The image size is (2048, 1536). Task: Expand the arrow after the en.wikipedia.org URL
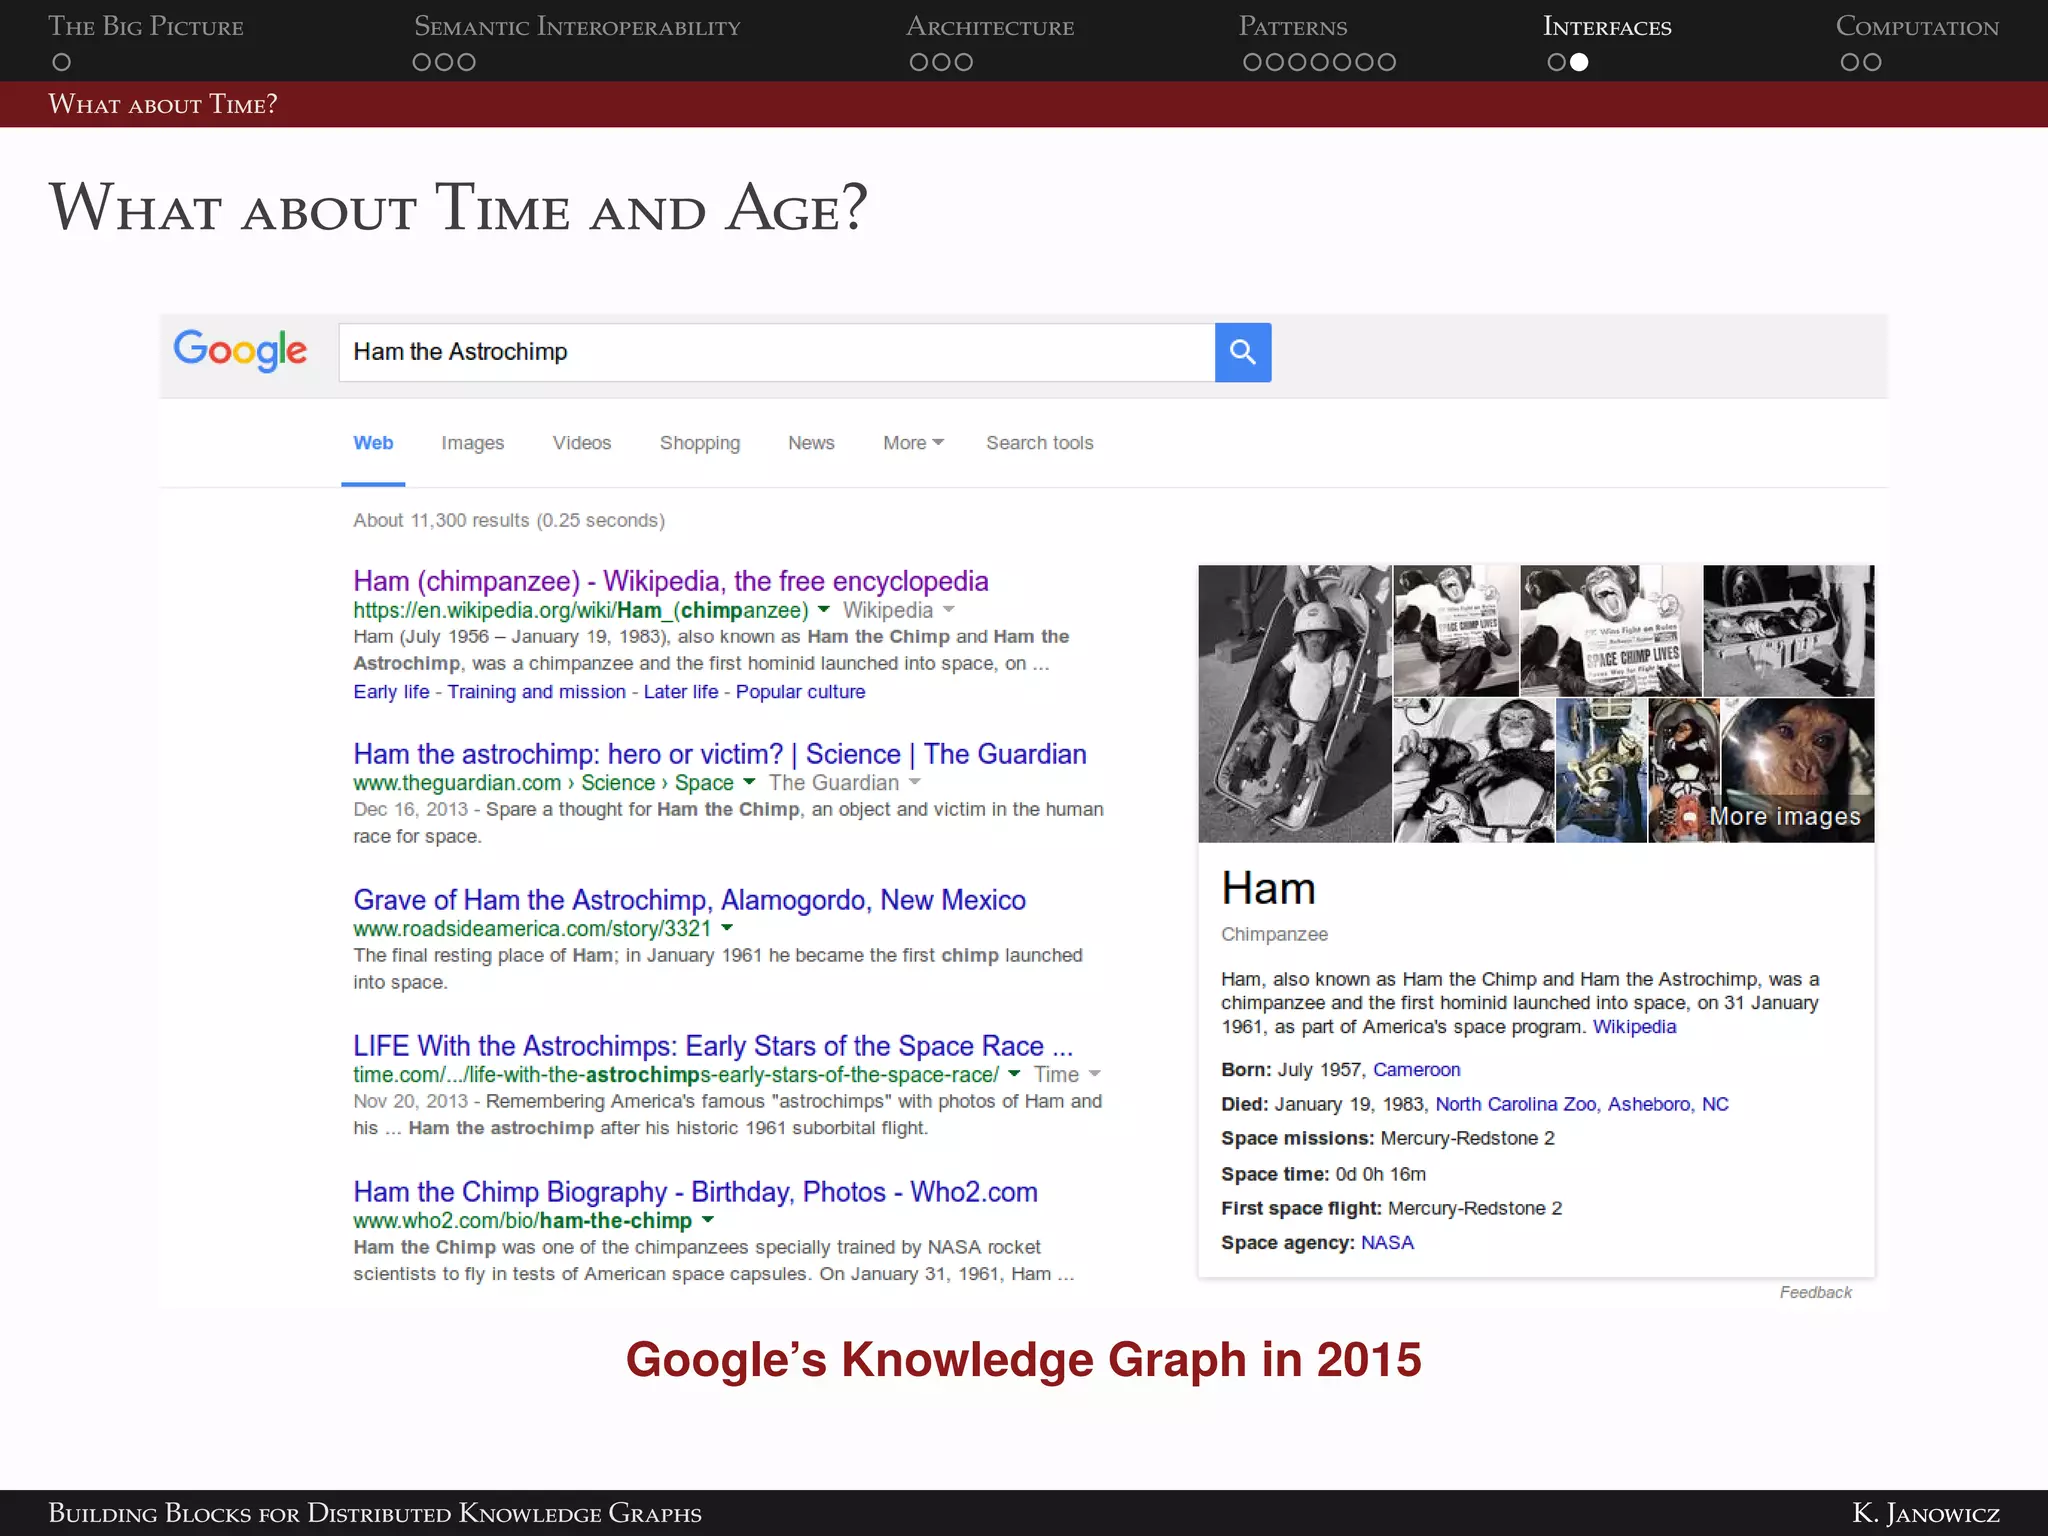[x=824, y=610]
